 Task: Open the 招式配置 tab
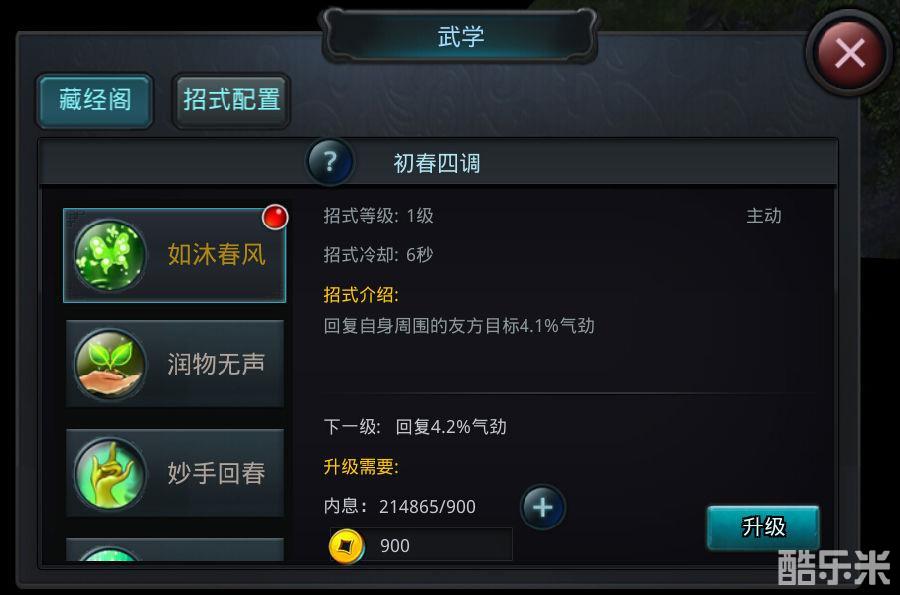coord(231,100)
